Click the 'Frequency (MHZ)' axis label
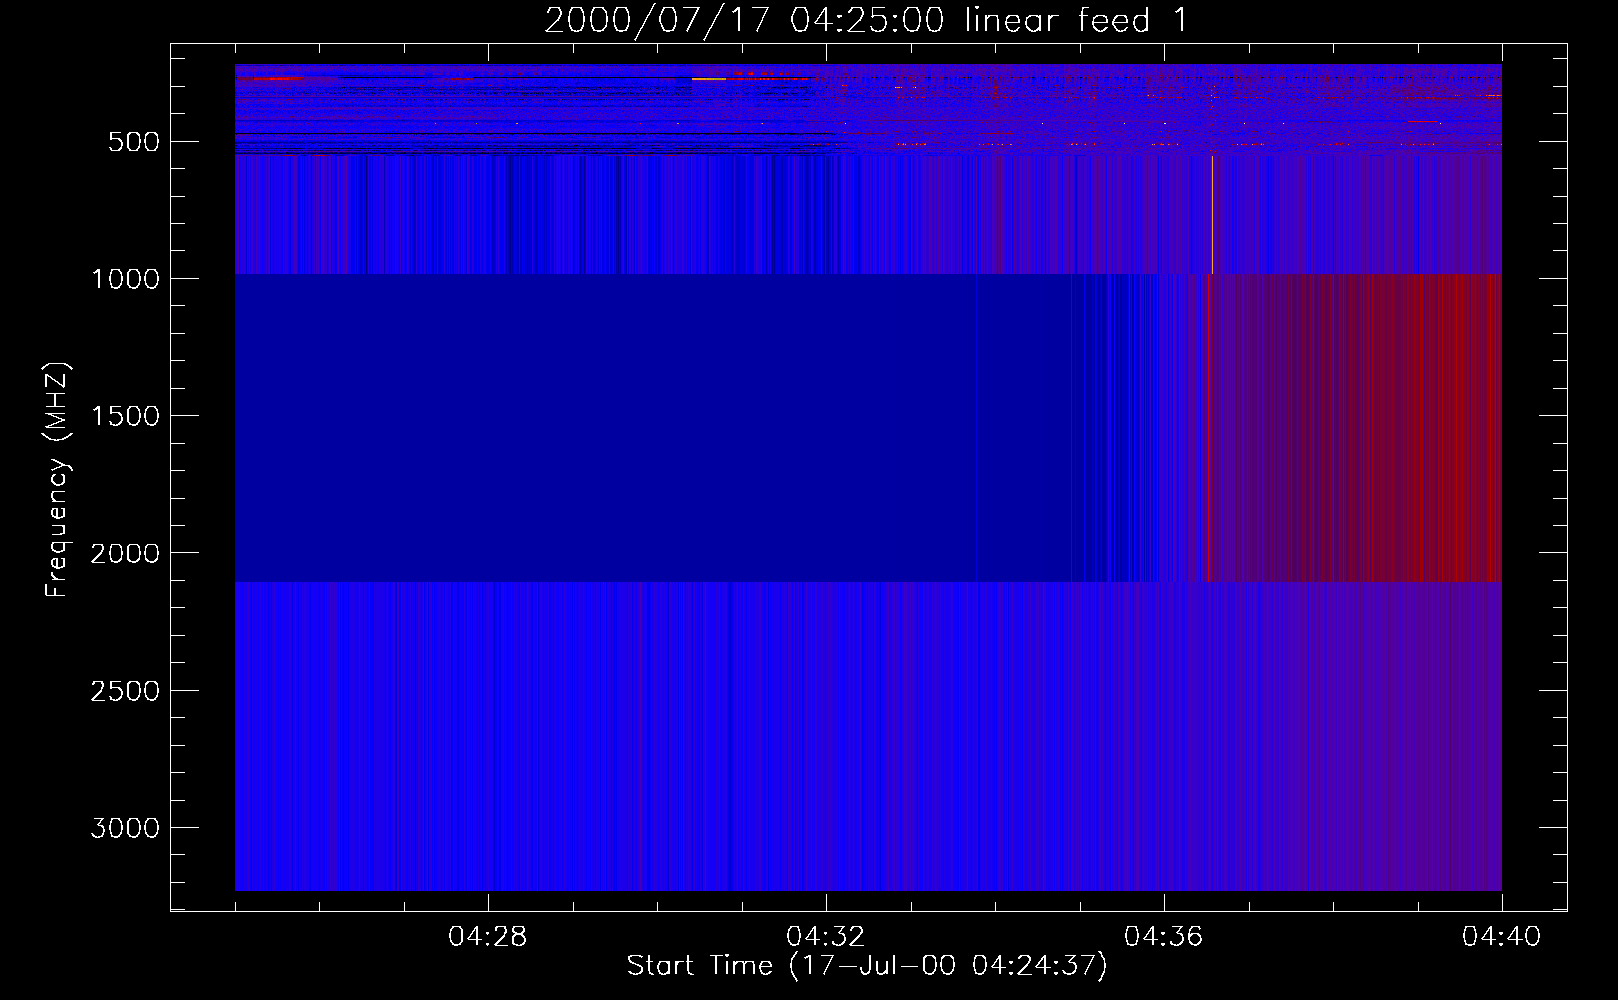1618x1000 pixels. (58, 480)
